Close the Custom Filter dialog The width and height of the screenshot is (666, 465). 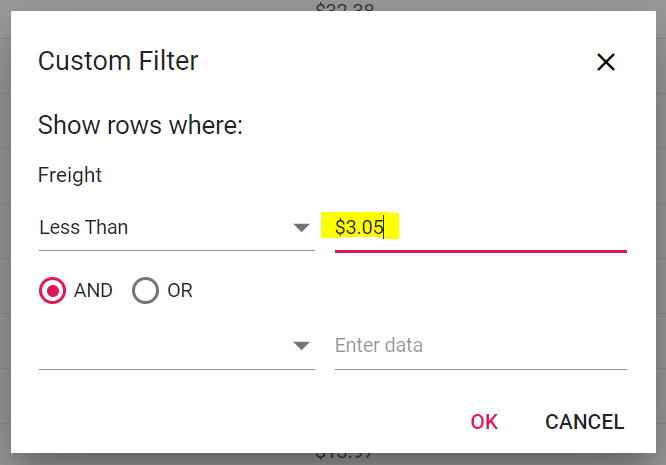click(x=605, y=62)
